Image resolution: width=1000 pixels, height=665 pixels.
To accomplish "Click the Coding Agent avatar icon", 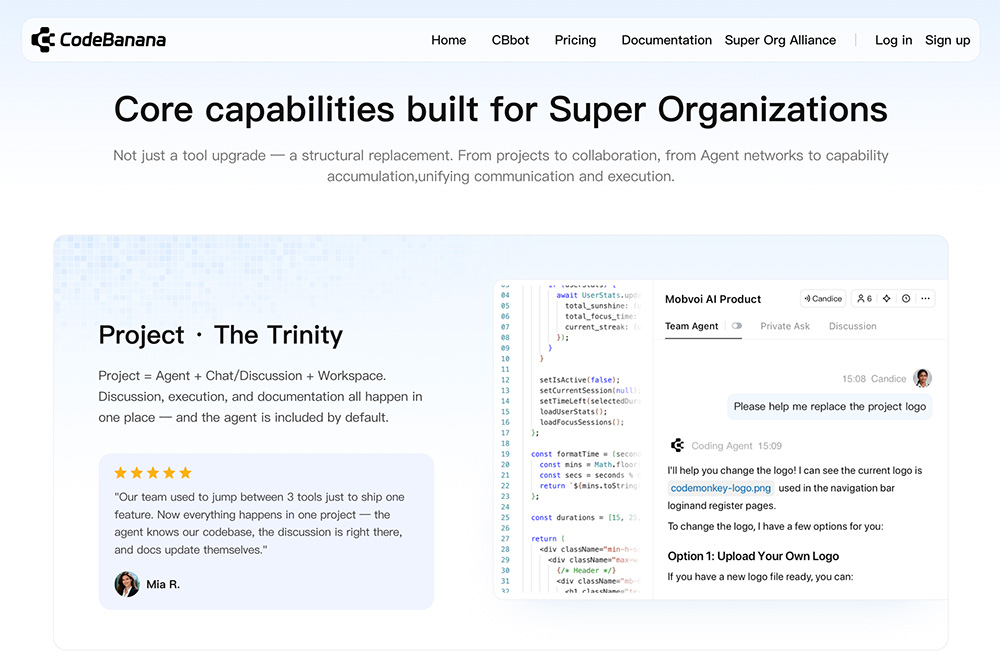I will (x=678, y=446).
